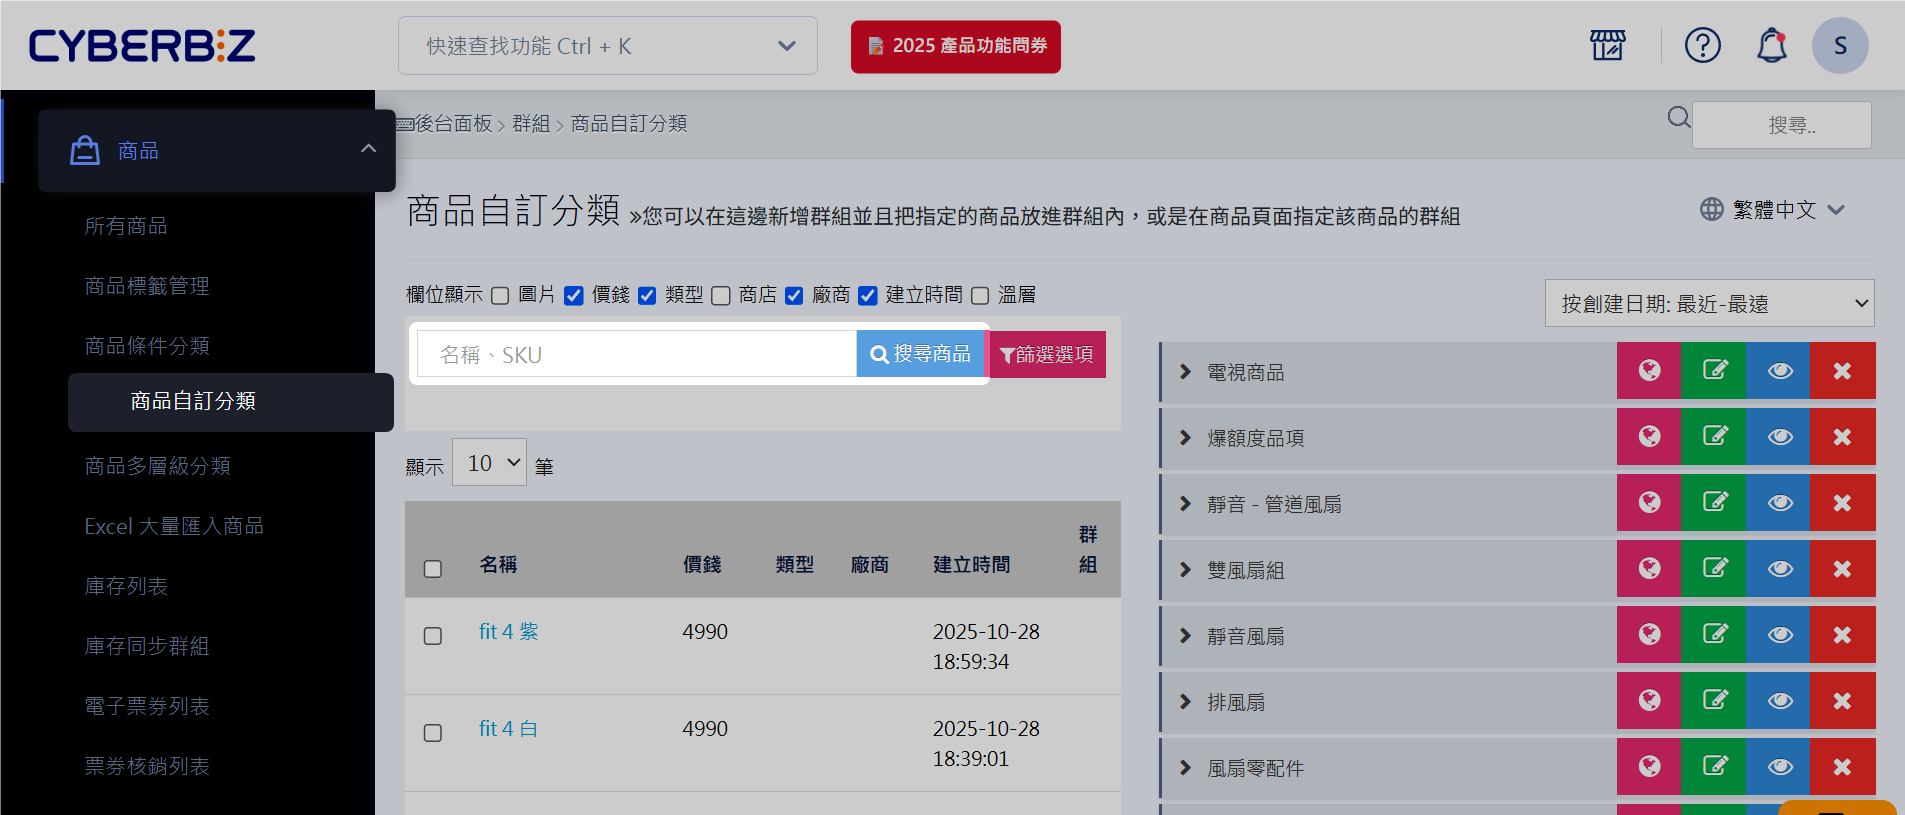The height and width of the screenshot is (815, 1905).
Task: Open the 繁體中文 language selector
Action: coord(1772,210)
